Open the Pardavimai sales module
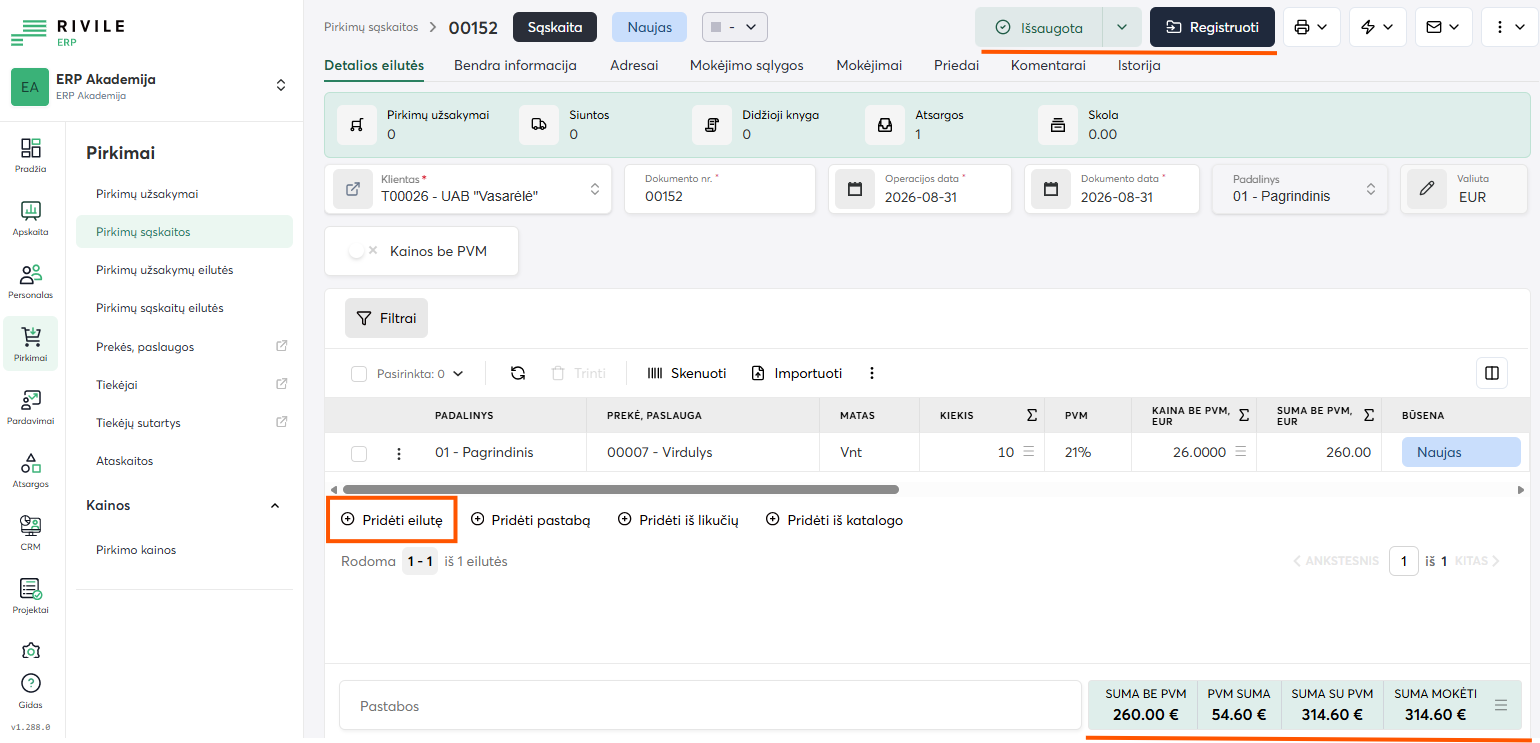 tap(31, 407)
